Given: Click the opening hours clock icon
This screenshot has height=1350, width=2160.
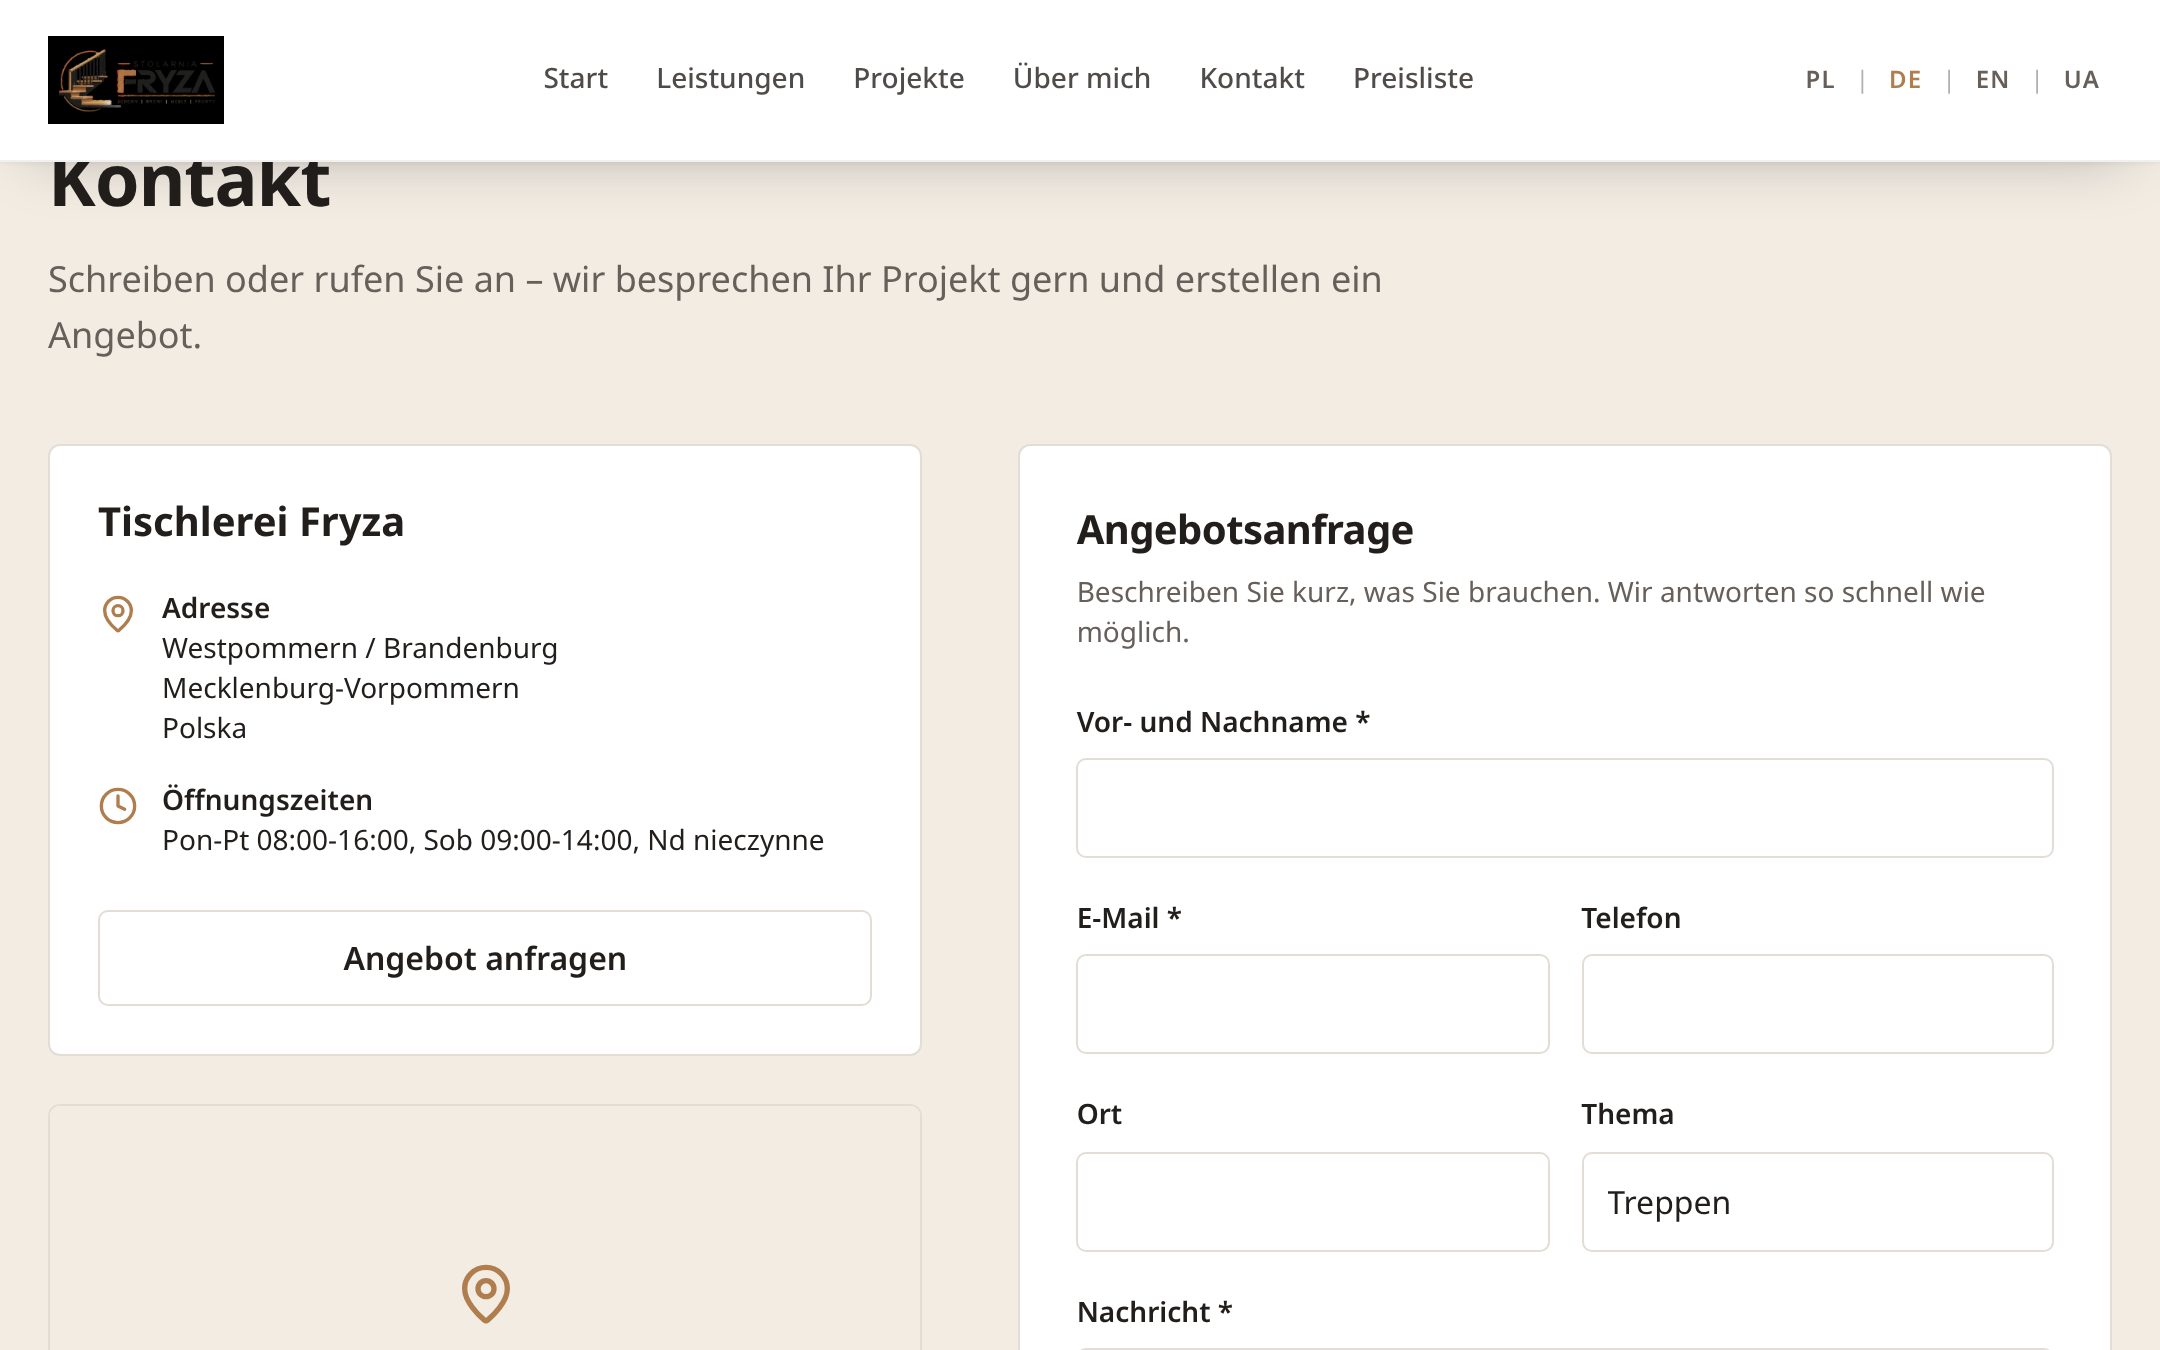Looking at the screenshot, I should [118, 805].
